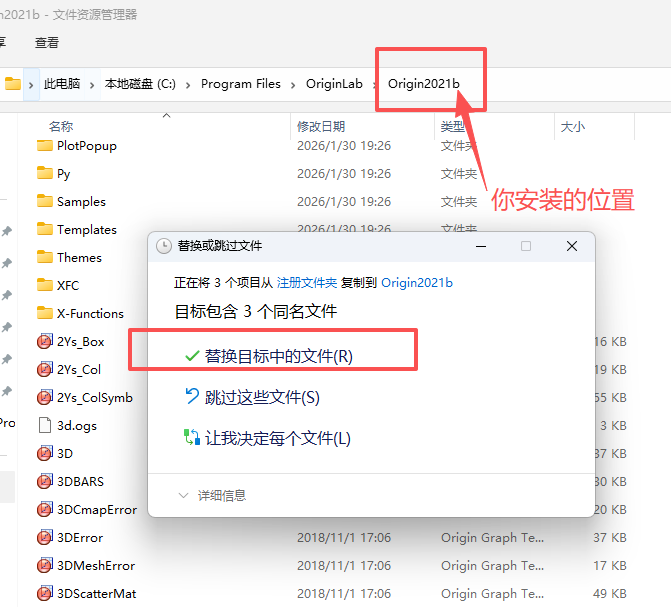The width and height of the screenshot is (671, 616).
Task: Go to OriginLab in the breadcrumb
Action: click(334, 84)
